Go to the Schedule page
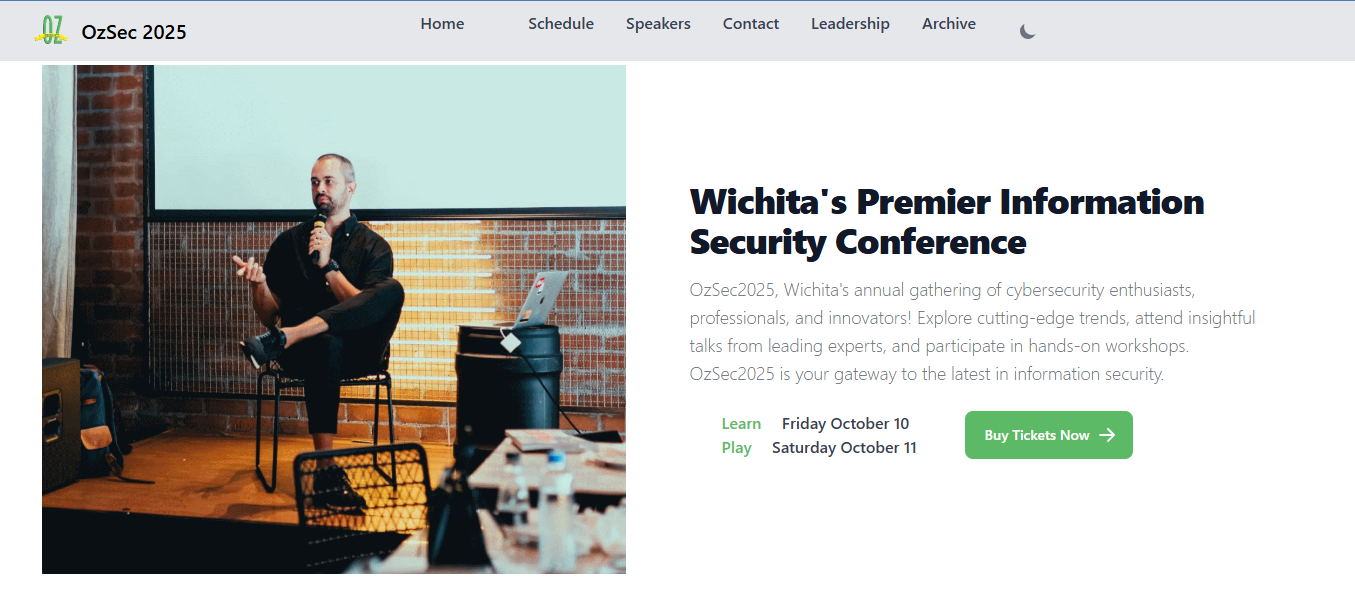The image size is (1355, 595). (561, 24)
